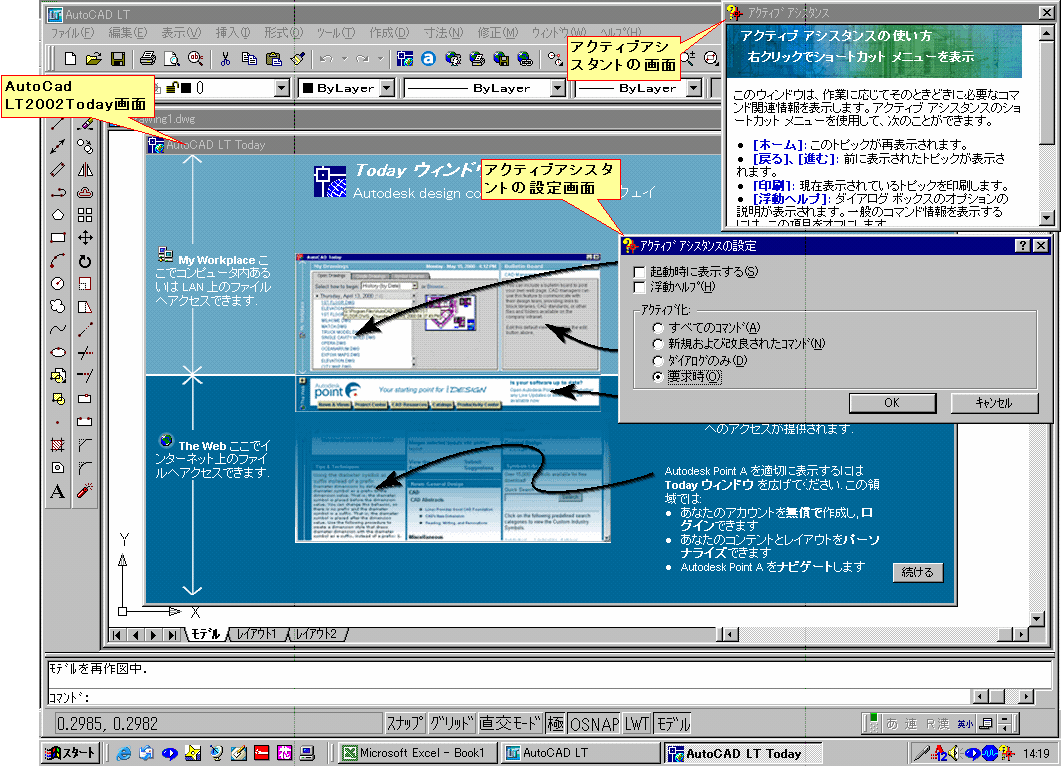Open the 表示(V) menu
Image resolution: width=1062 pixels, height=767 pixels.
[182, 33]
